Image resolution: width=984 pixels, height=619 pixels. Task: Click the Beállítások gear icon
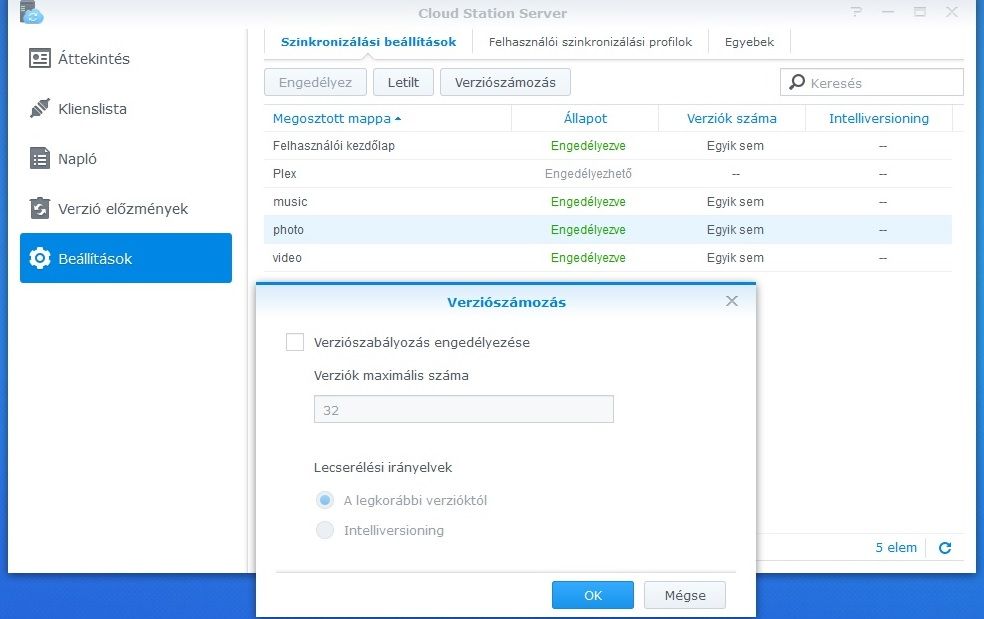tap(40, 258)
